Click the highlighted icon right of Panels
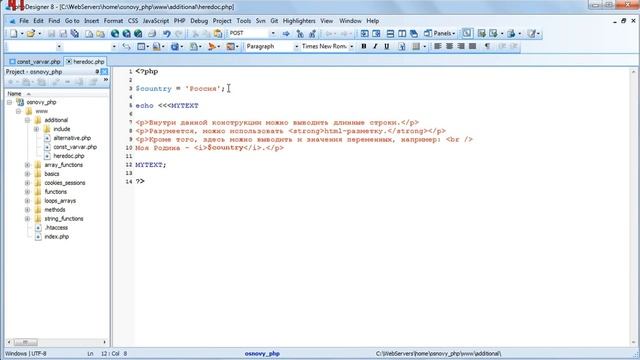The image size is (640, 360). coord(467,33)
